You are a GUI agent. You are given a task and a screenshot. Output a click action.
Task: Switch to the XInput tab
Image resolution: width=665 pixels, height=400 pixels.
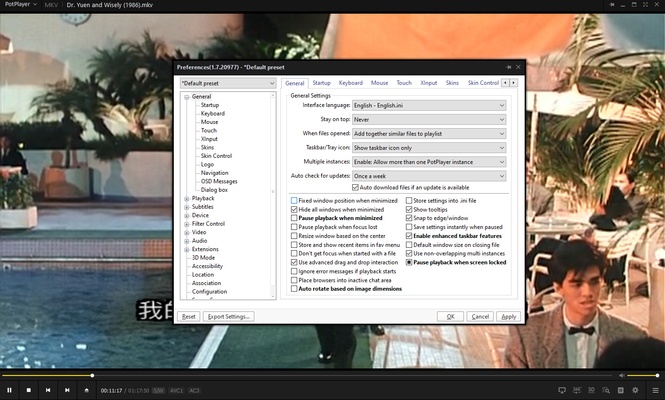pos(429,83)
